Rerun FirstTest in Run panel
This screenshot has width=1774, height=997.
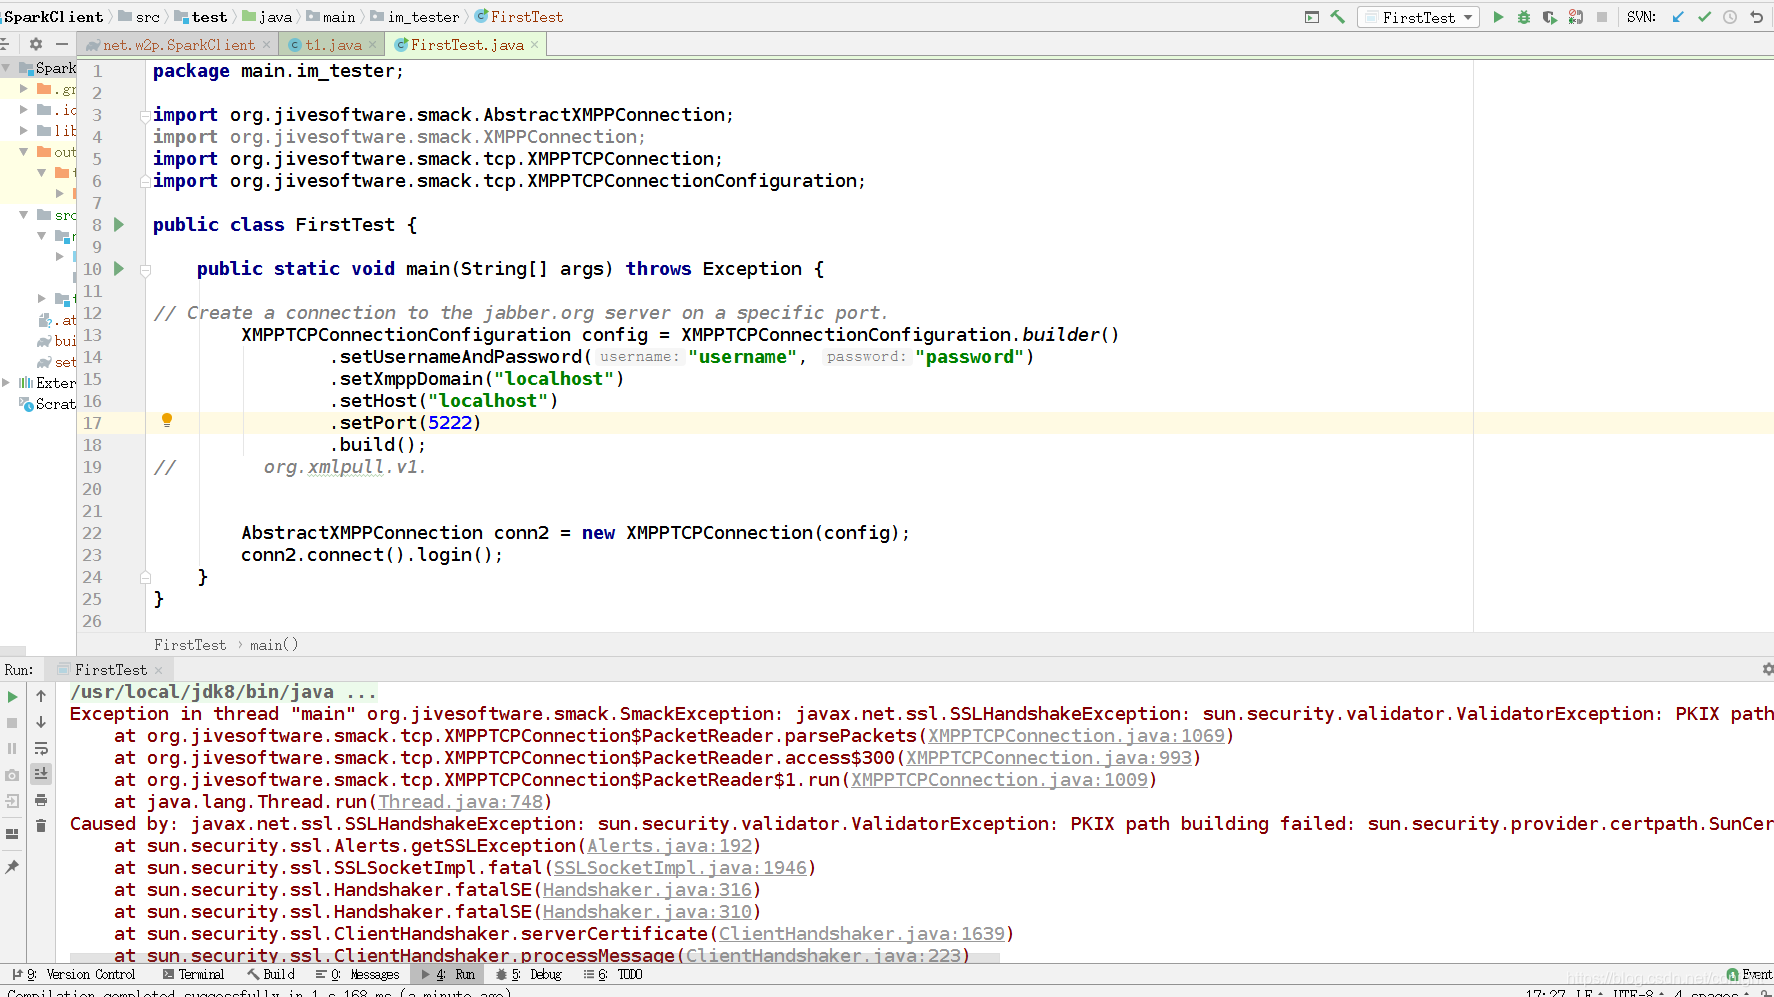click(12, 697)
